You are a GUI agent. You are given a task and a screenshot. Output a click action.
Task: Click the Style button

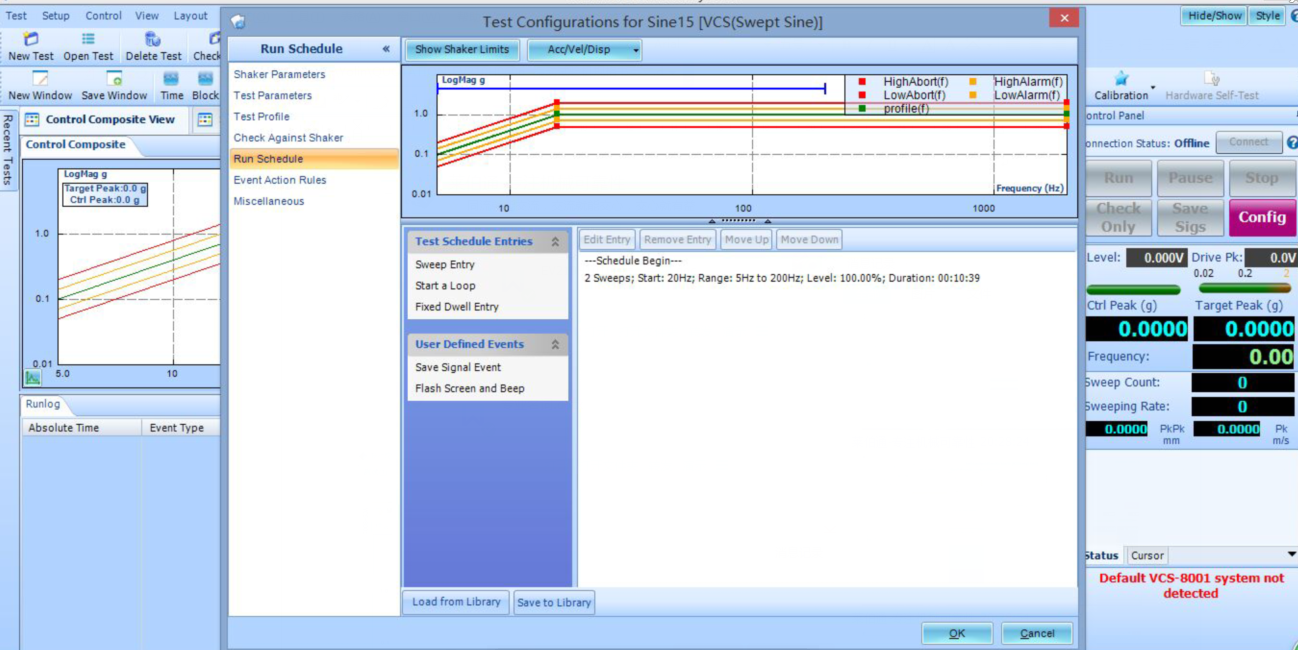tap(1268, 16)
